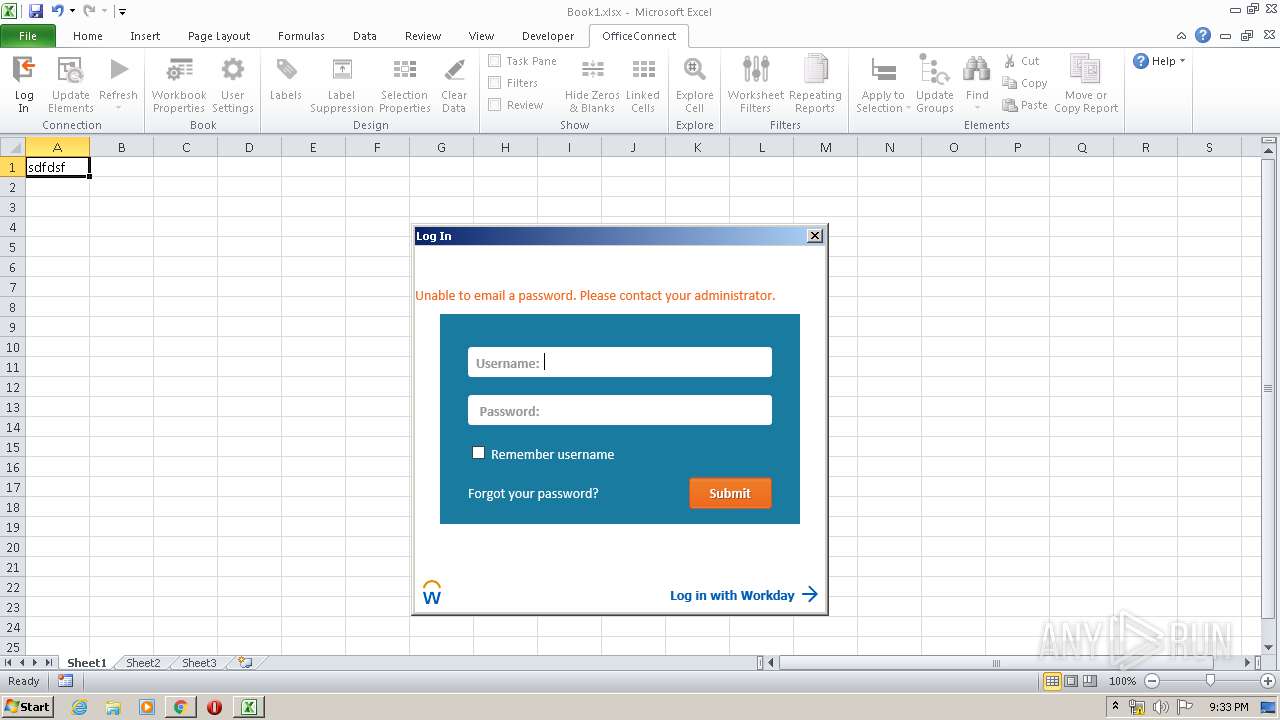Click the Update Elements icon
The height and width of the screenshot is (720, 1280).
tap(71, 70)
